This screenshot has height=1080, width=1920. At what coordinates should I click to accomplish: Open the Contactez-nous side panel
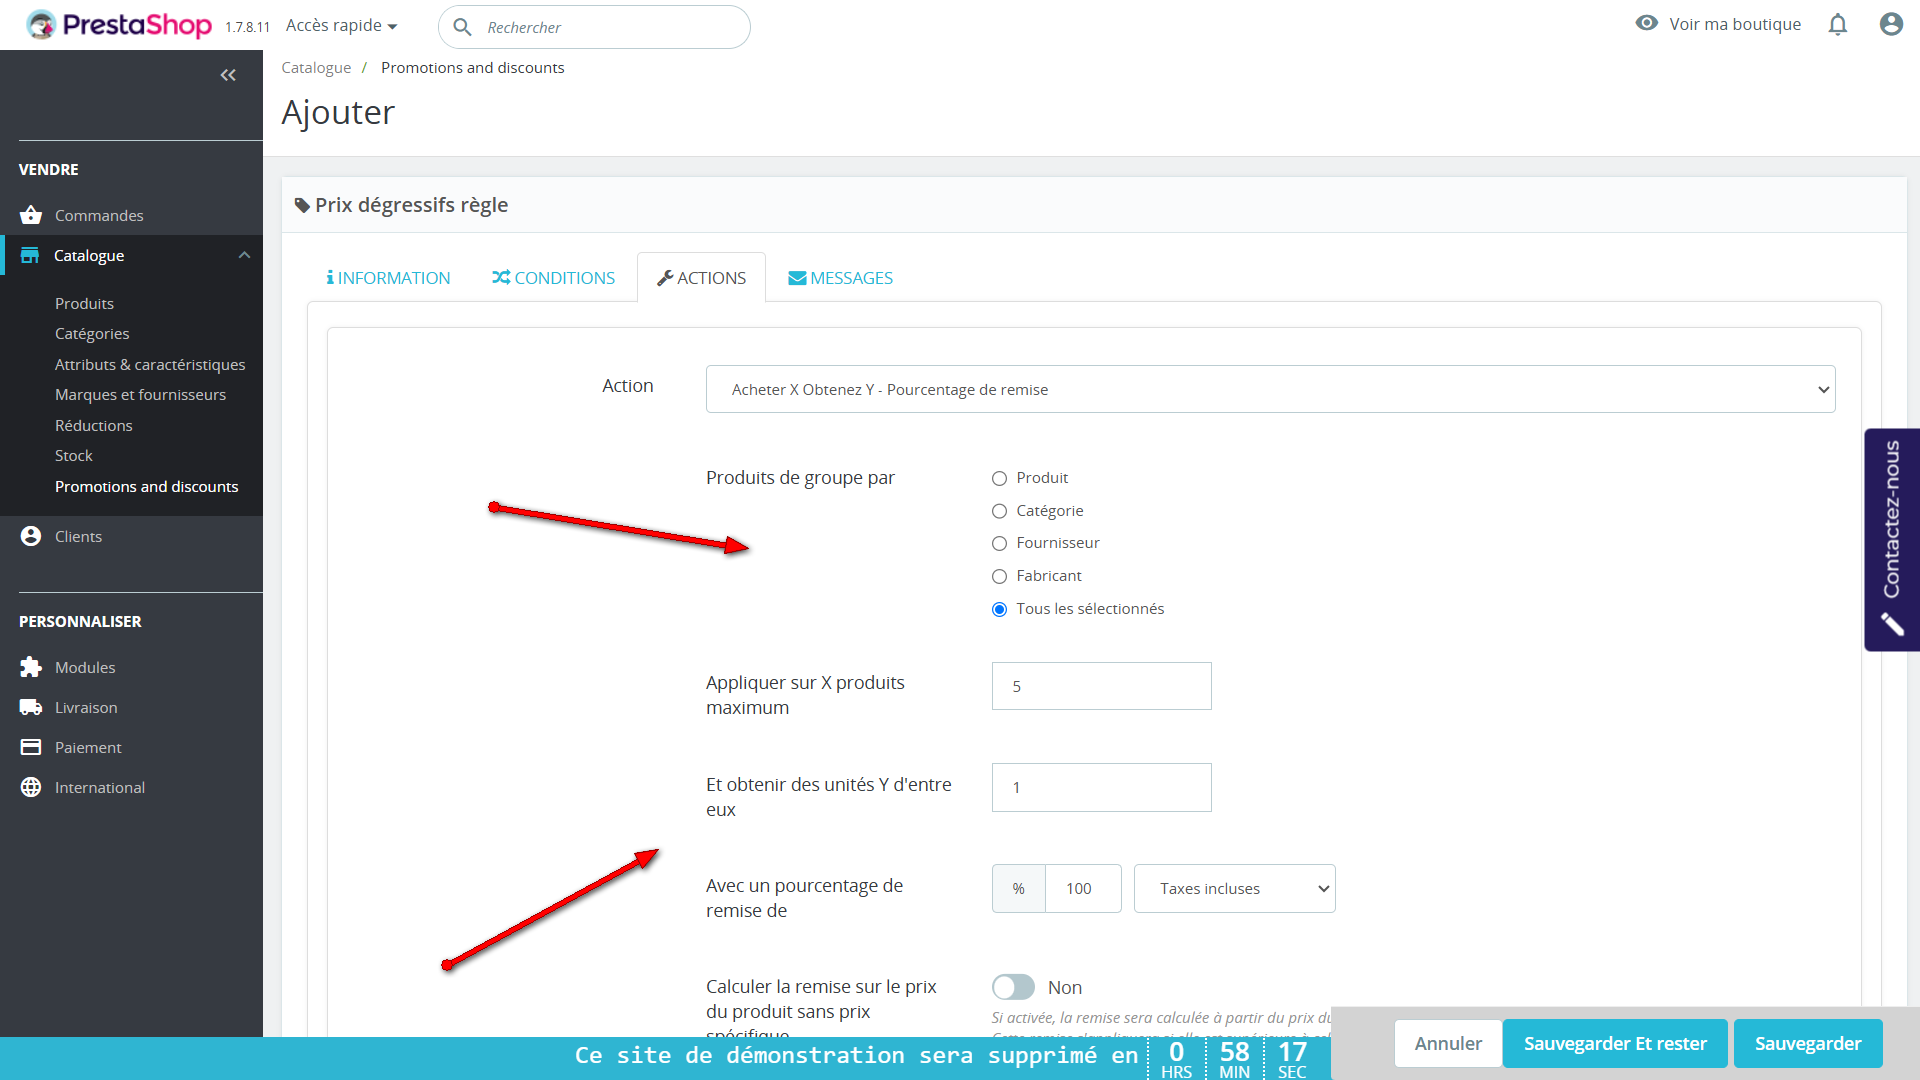[x=1891, y=539]
